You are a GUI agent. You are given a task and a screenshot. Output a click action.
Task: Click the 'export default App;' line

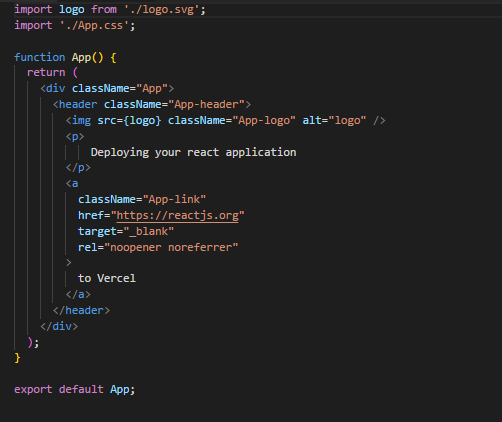pyautogui.click(x=75, y=390)
